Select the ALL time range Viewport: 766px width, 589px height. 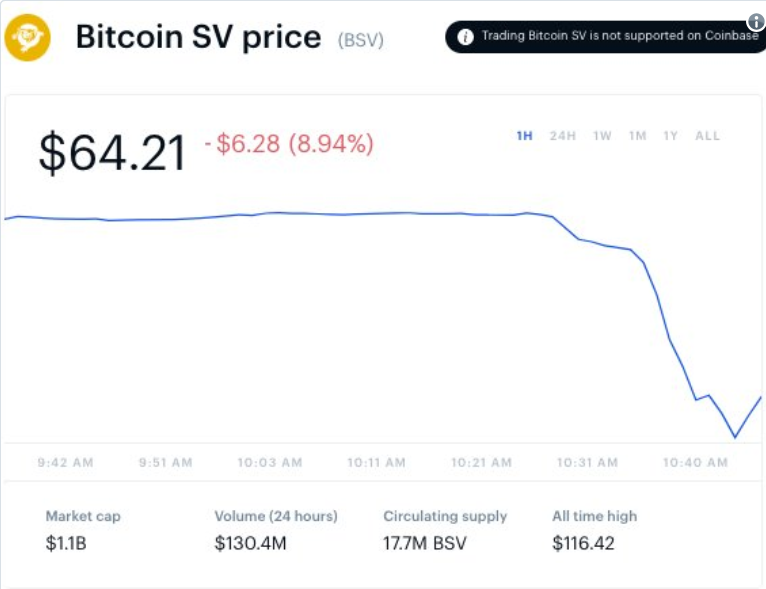point(707,136)
